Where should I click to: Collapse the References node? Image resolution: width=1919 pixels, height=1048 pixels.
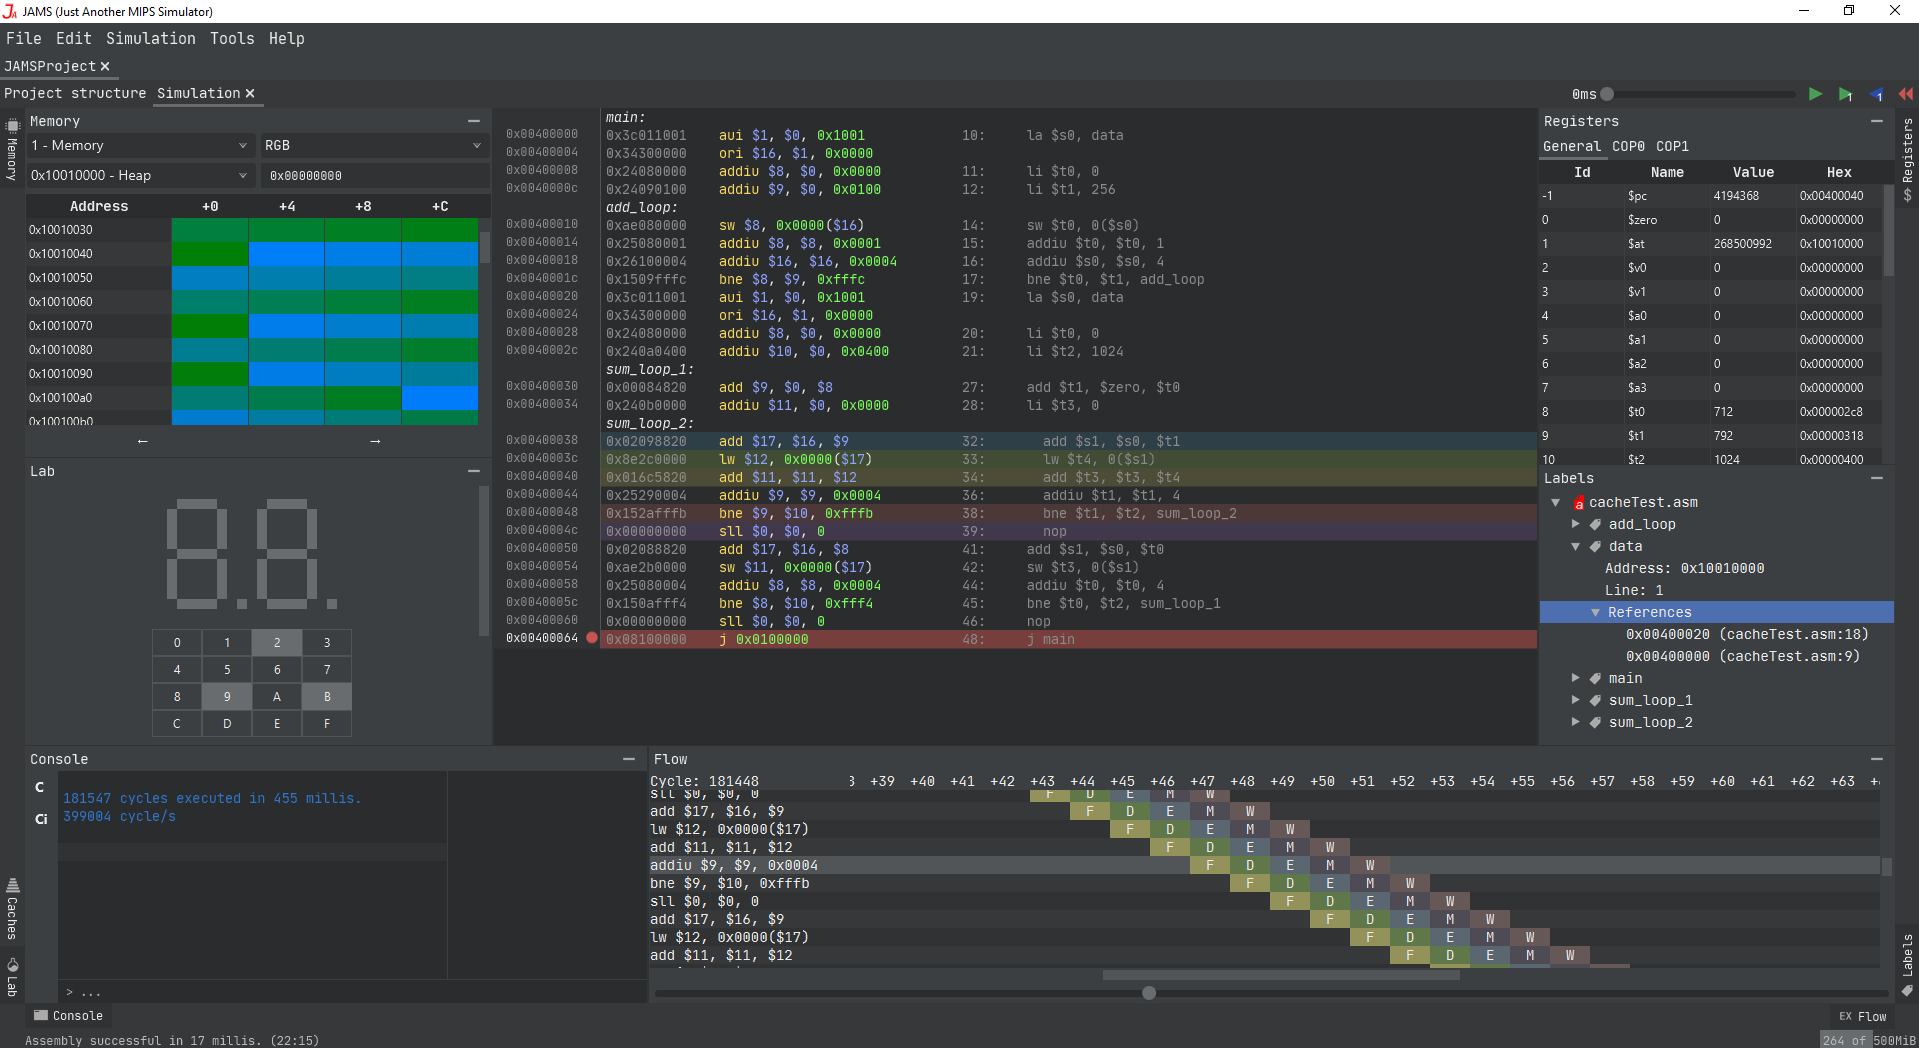click(x=1596, y=612)
